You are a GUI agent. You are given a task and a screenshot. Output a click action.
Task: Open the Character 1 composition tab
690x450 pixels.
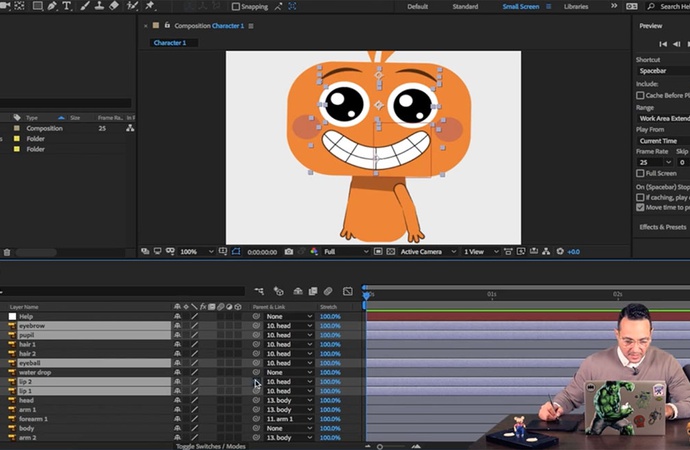point(209,26)
